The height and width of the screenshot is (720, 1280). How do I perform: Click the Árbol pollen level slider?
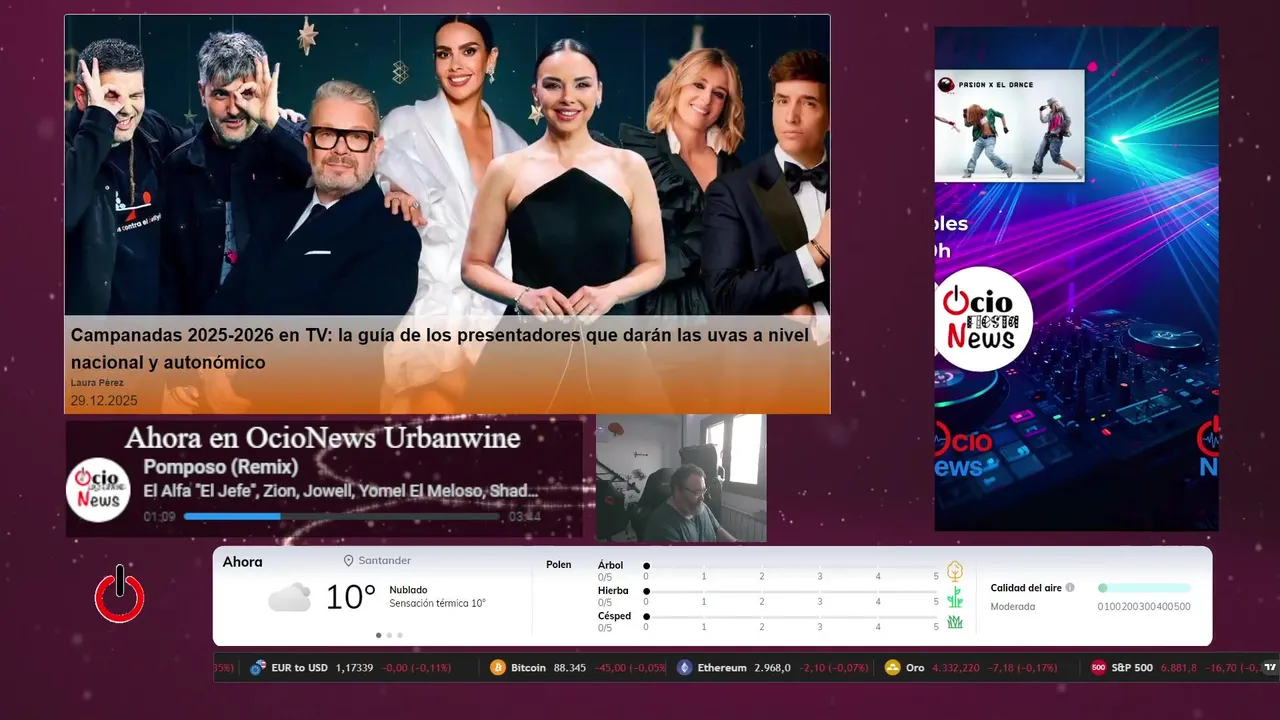point(791,566)
